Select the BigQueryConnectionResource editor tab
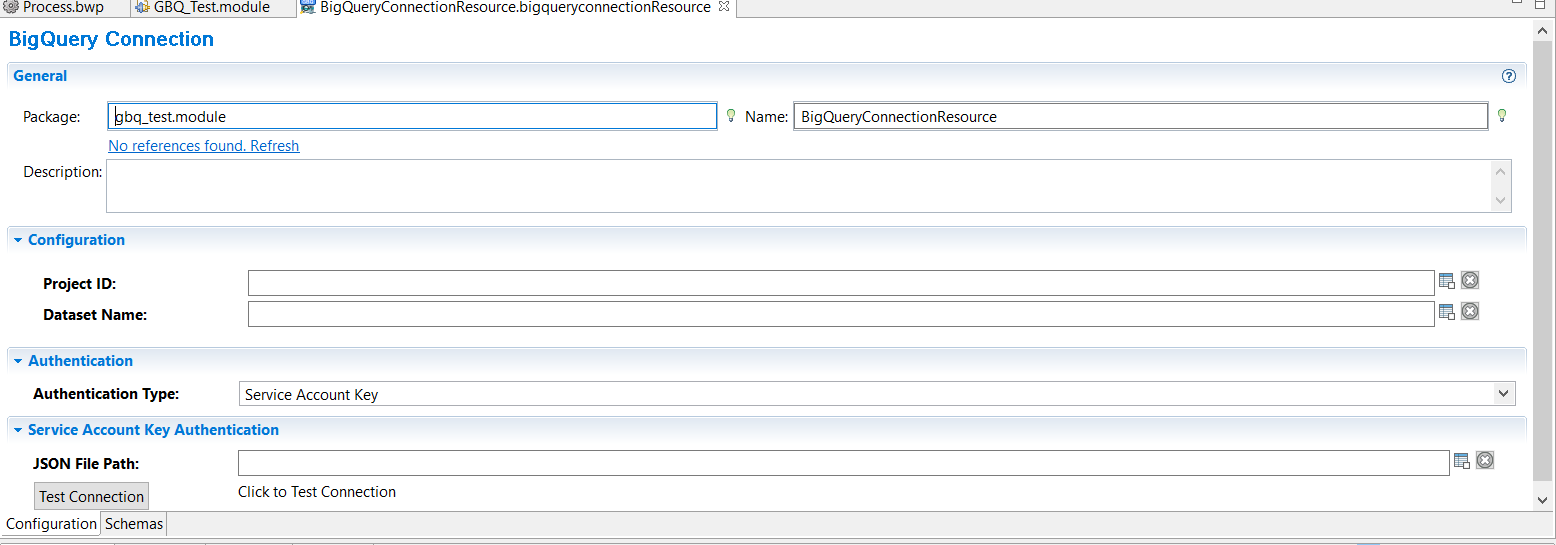The image size is (1556, 545). 516,7
